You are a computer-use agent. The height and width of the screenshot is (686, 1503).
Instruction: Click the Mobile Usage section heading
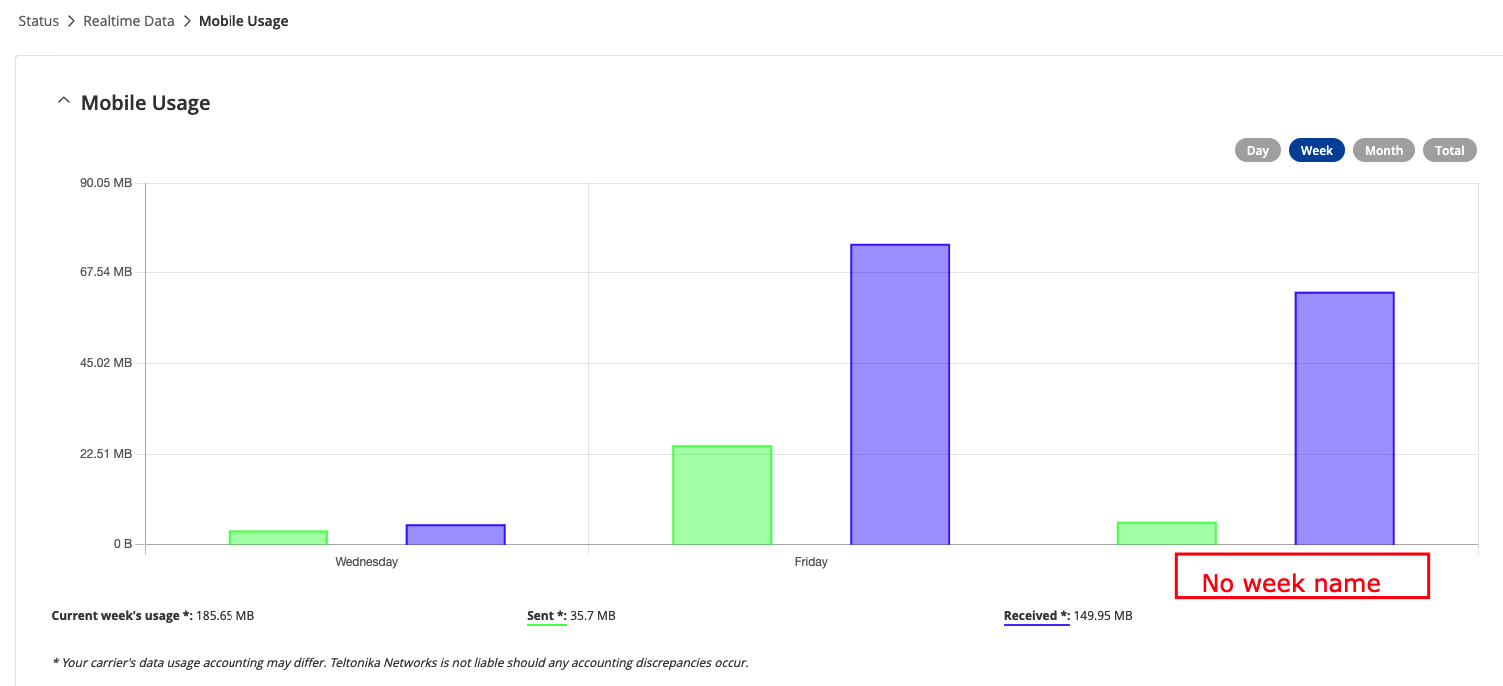tap(145, 103)
